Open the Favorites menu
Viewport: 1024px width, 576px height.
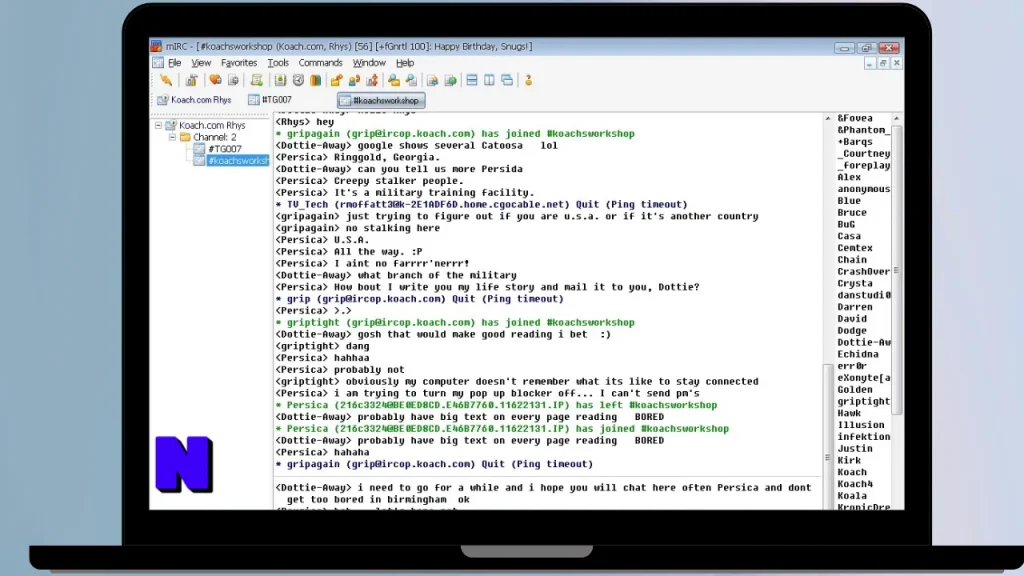click(x=239, y=63)
